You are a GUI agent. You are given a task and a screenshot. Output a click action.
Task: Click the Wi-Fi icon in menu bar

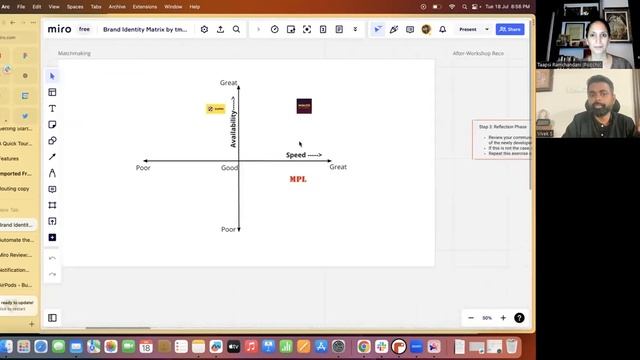point(452,7)
